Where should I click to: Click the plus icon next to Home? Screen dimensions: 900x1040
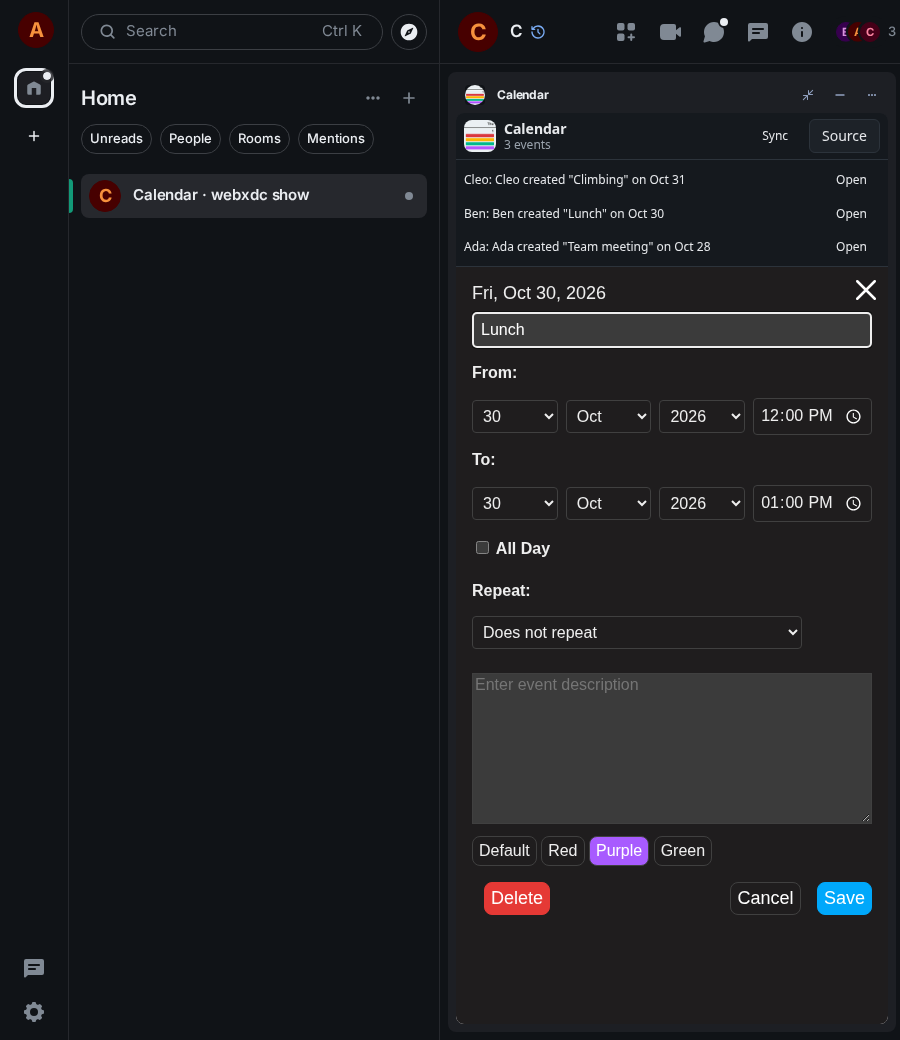pyautogui.click(x=409, y=98)
